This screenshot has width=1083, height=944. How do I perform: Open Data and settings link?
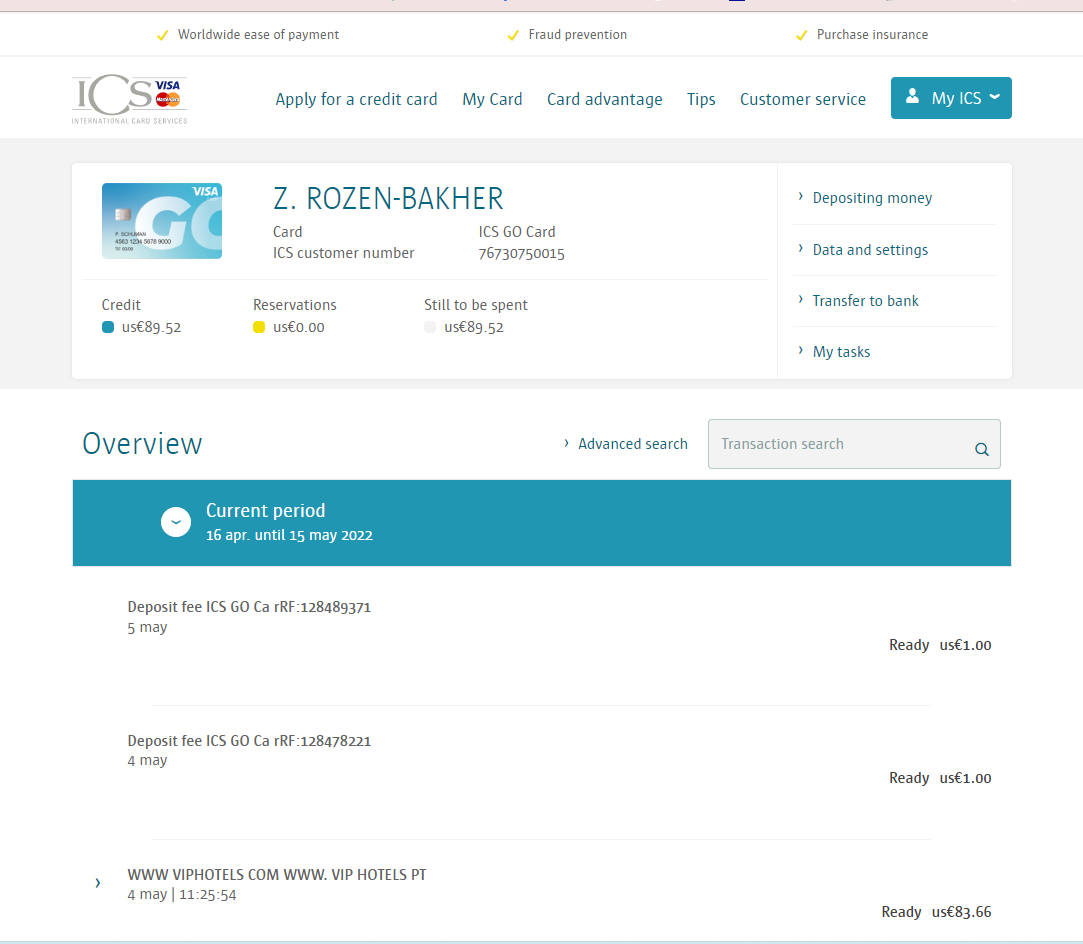point(870,250)
